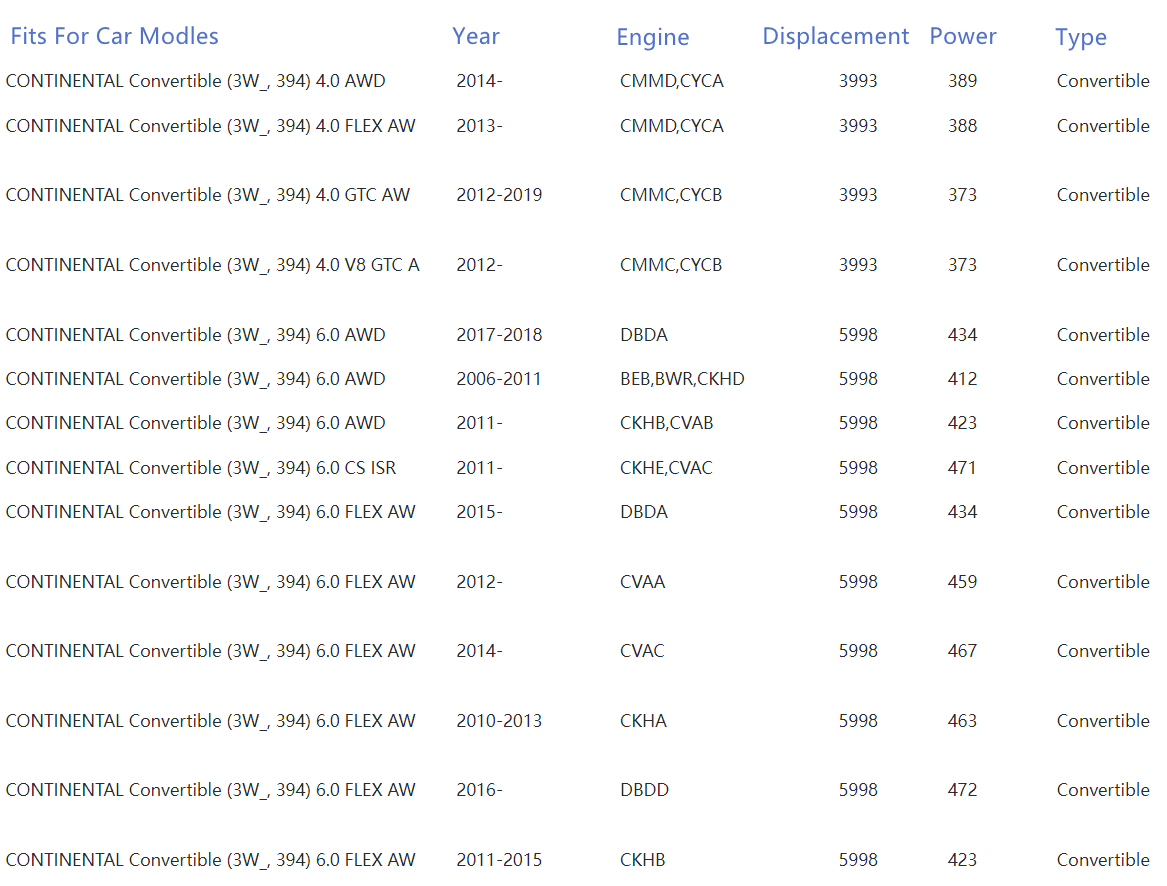Click the 4.0 FLEX AW model name

pyautogui.click(x=210, y=126)
